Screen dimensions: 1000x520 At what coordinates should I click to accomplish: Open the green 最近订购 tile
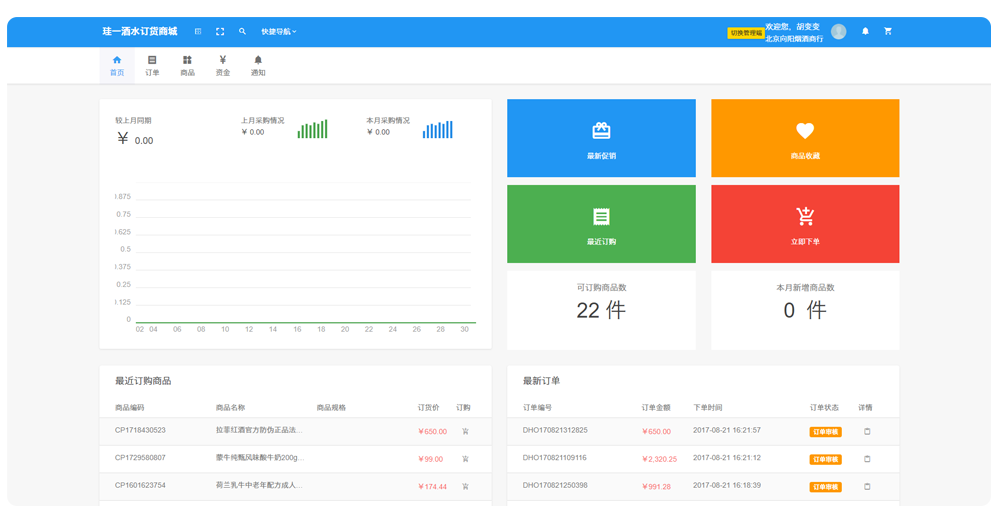601,224
